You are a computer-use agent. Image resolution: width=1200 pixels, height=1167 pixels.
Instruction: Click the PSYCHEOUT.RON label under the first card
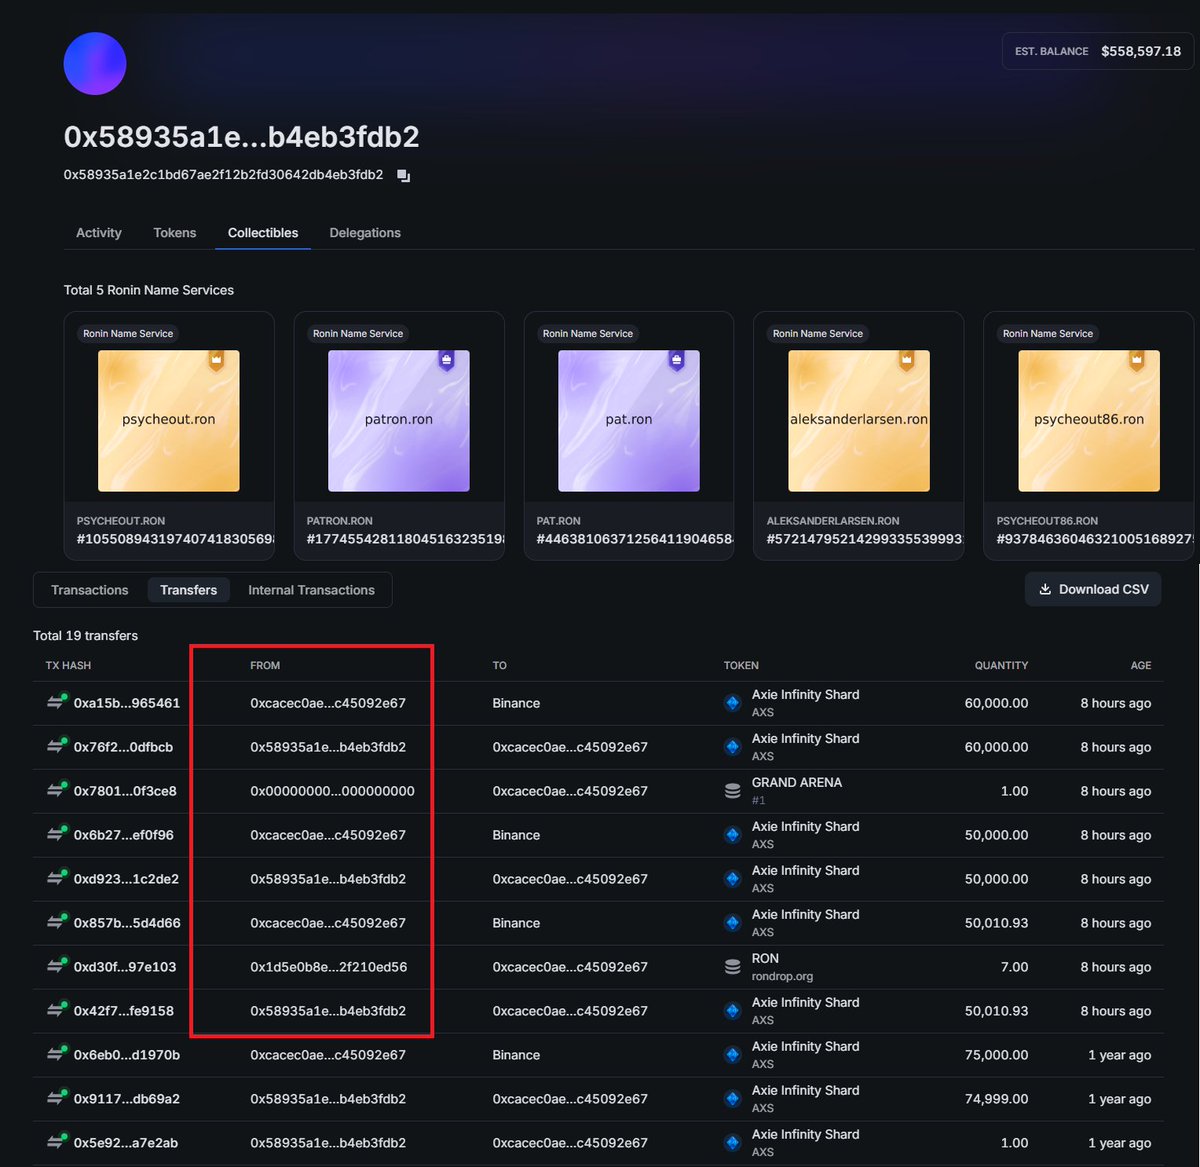(x=121, y=521)
